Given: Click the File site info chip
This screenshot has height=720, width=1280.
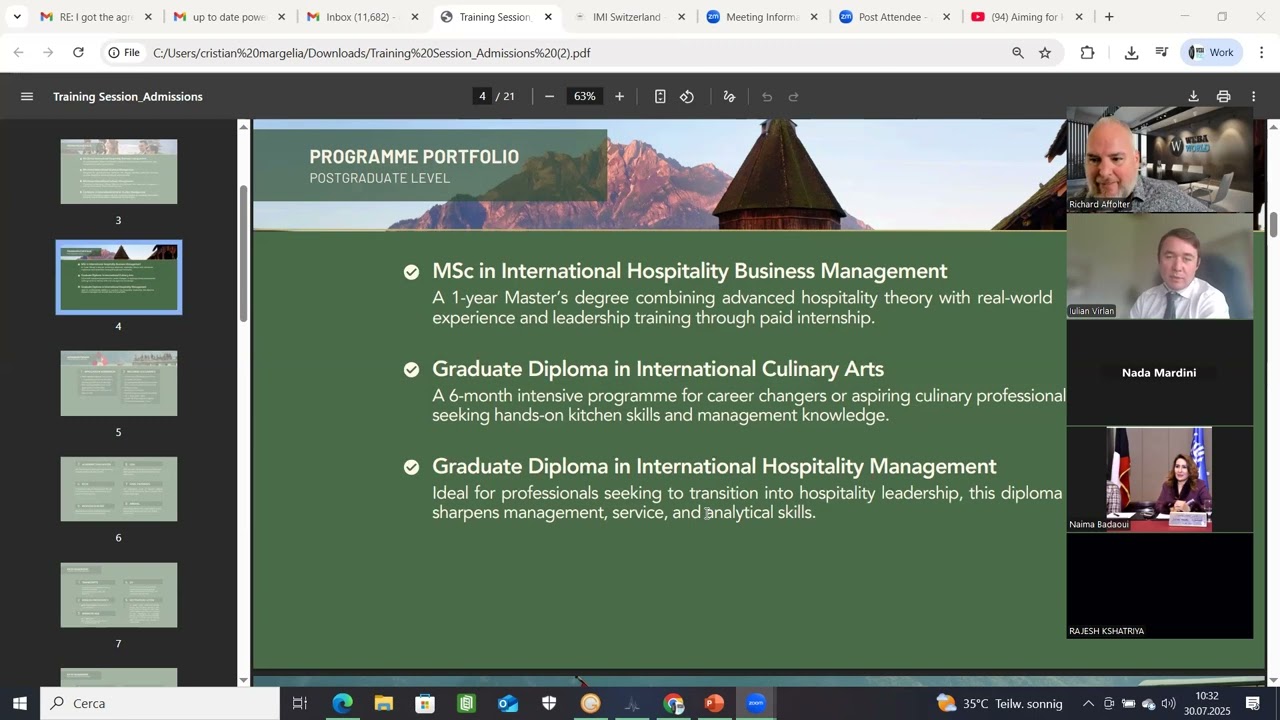Looking at the screenshot, I should [x=125, y=53].
